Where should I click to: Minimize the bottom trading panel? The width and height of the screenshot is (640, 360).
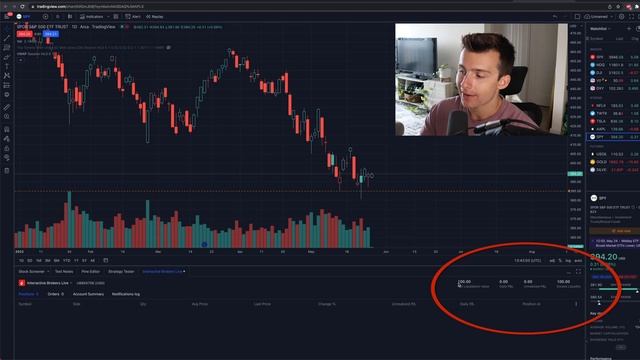point(569,272)
